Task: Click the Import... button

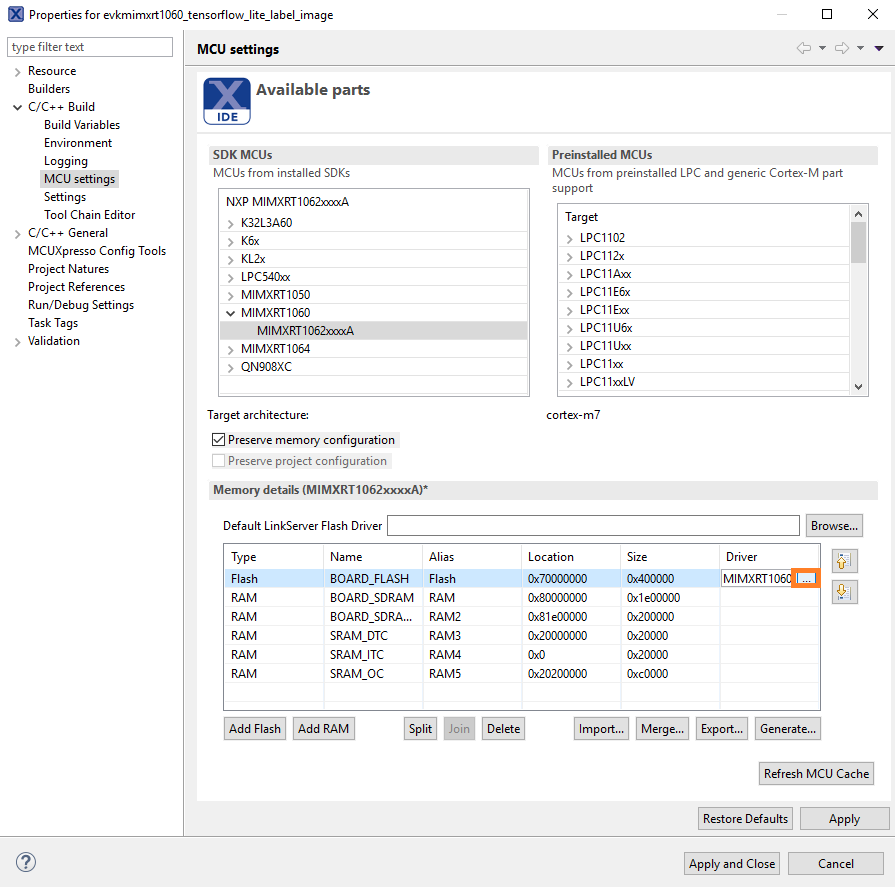Action: pos(601,728)
